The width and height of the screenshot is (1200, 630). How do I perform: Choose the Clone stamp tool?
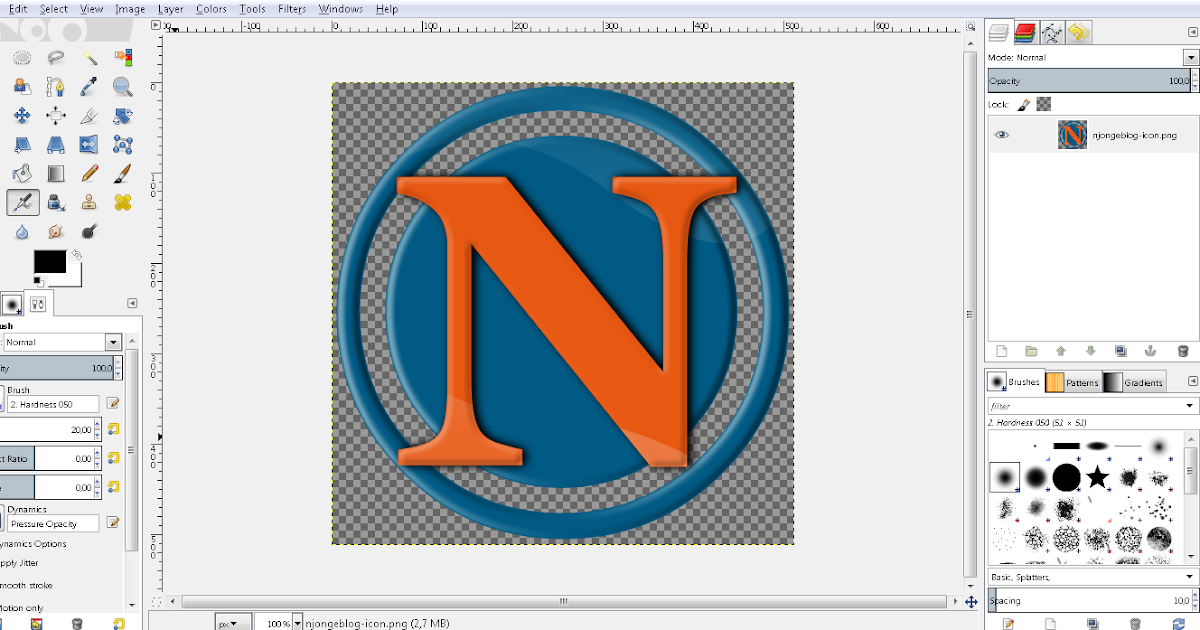(x=89, y=203)
